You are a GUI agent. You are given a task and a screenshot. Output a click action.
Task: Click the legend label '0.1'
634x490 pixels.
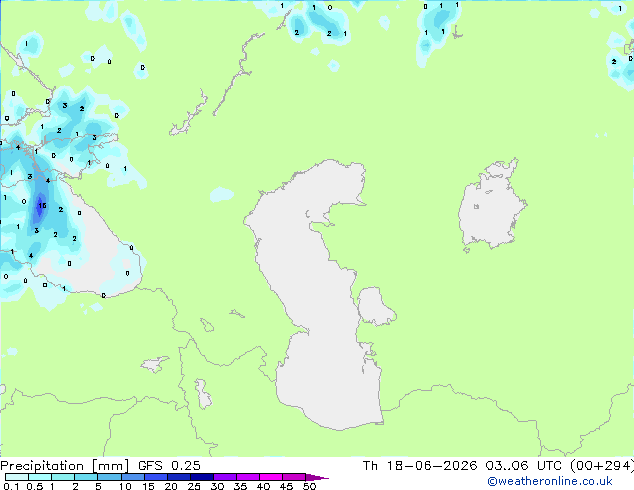point(11,486)
